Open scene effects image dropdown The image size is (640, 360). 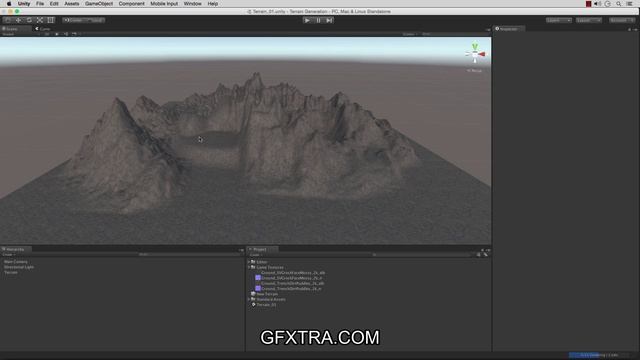[x=75, y=34]
